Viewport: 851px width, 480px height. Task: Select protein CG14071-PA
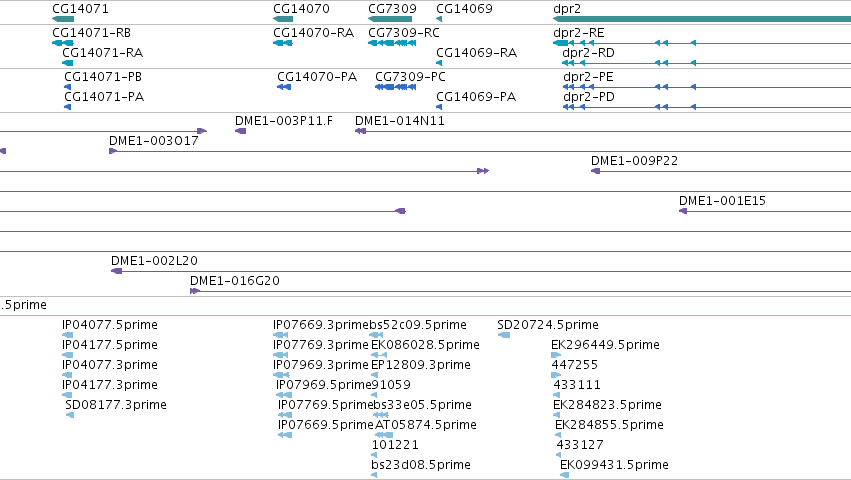click(104, 97)
